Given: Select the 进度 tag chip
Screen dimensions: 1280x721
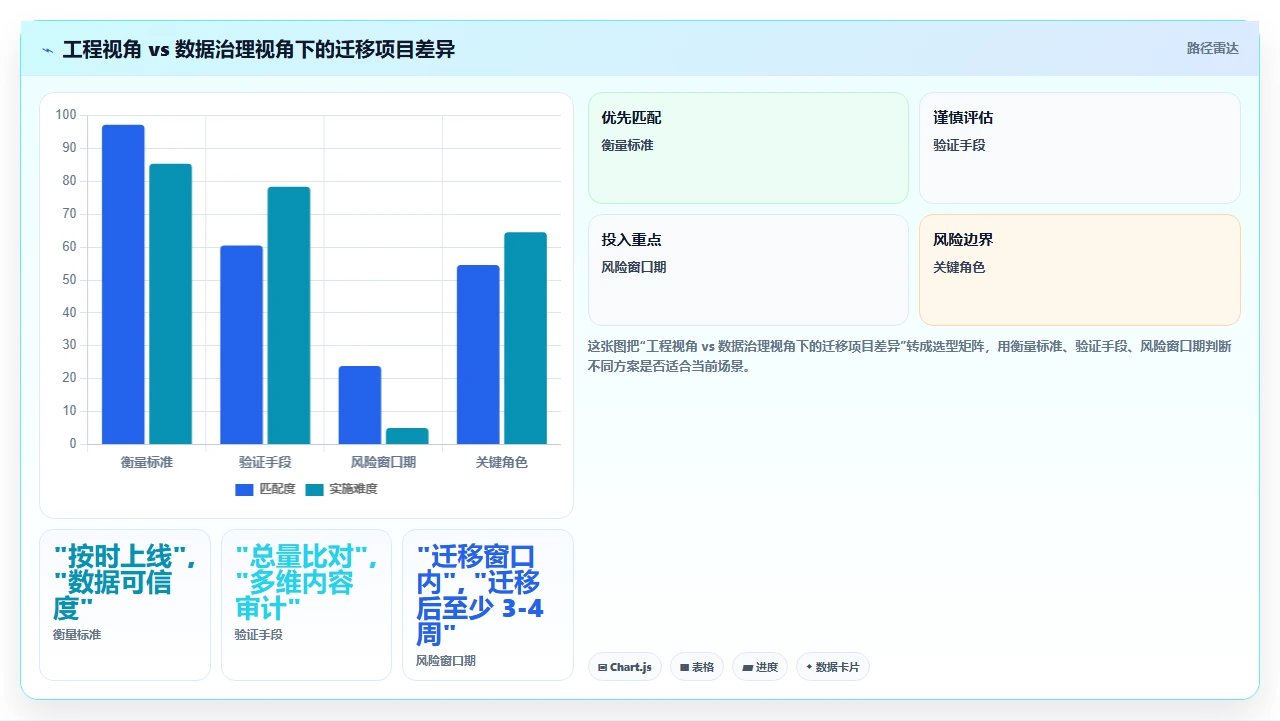Looking at the screenshot, I should tap(760, 667).
